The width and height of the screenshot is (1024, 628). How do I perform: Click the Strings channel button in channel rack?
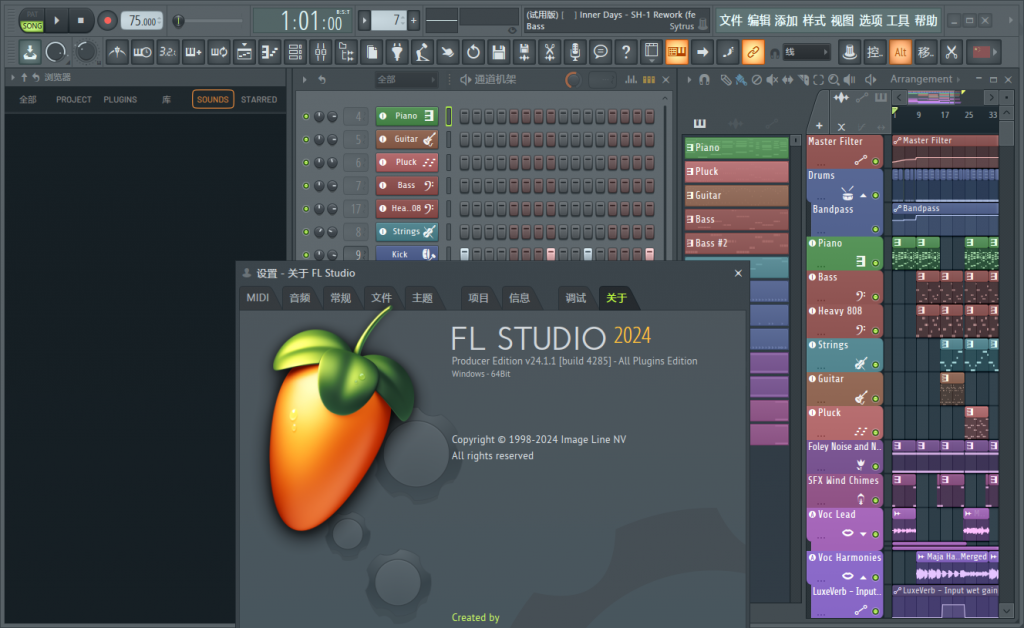[406, 231]
